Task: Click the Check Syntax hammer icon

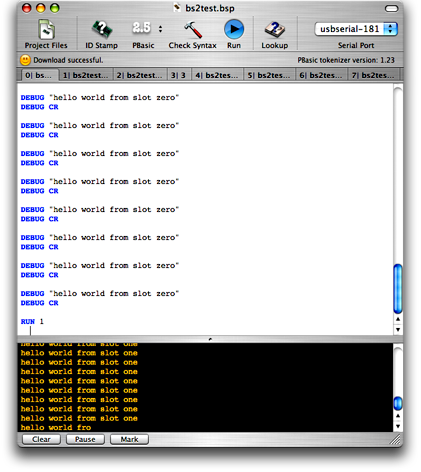Action: coord(192,29)
